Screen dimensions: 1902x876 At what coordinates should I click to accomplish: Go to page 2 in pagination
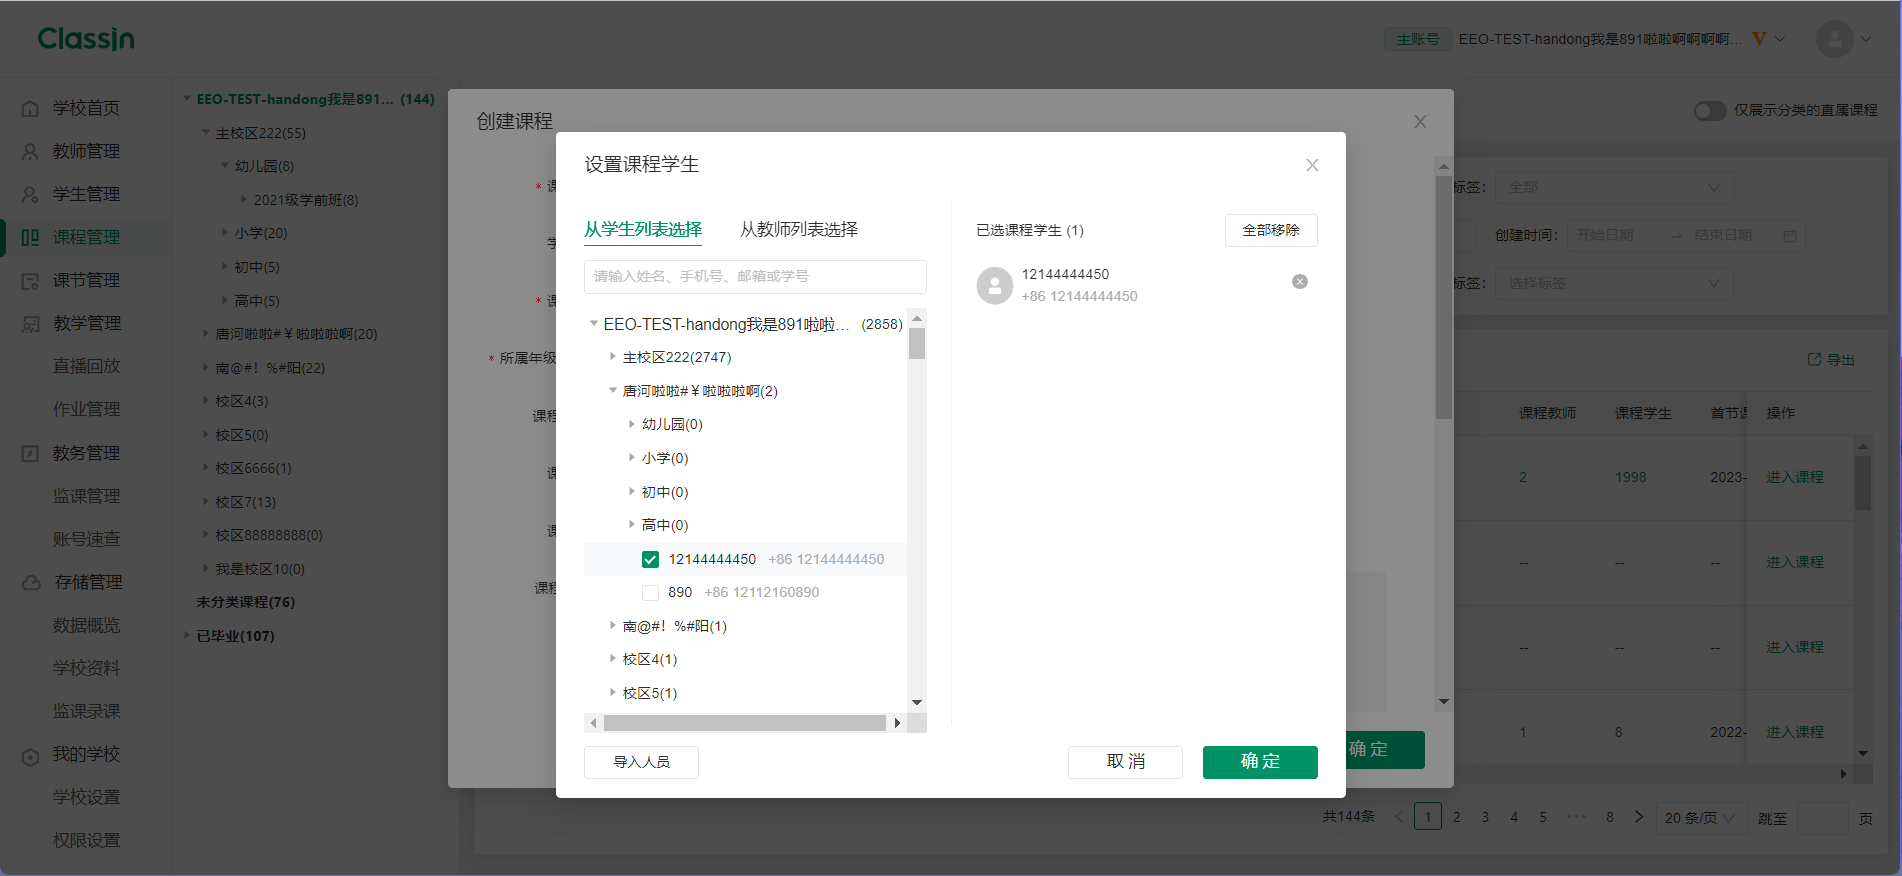[1457, 817]
